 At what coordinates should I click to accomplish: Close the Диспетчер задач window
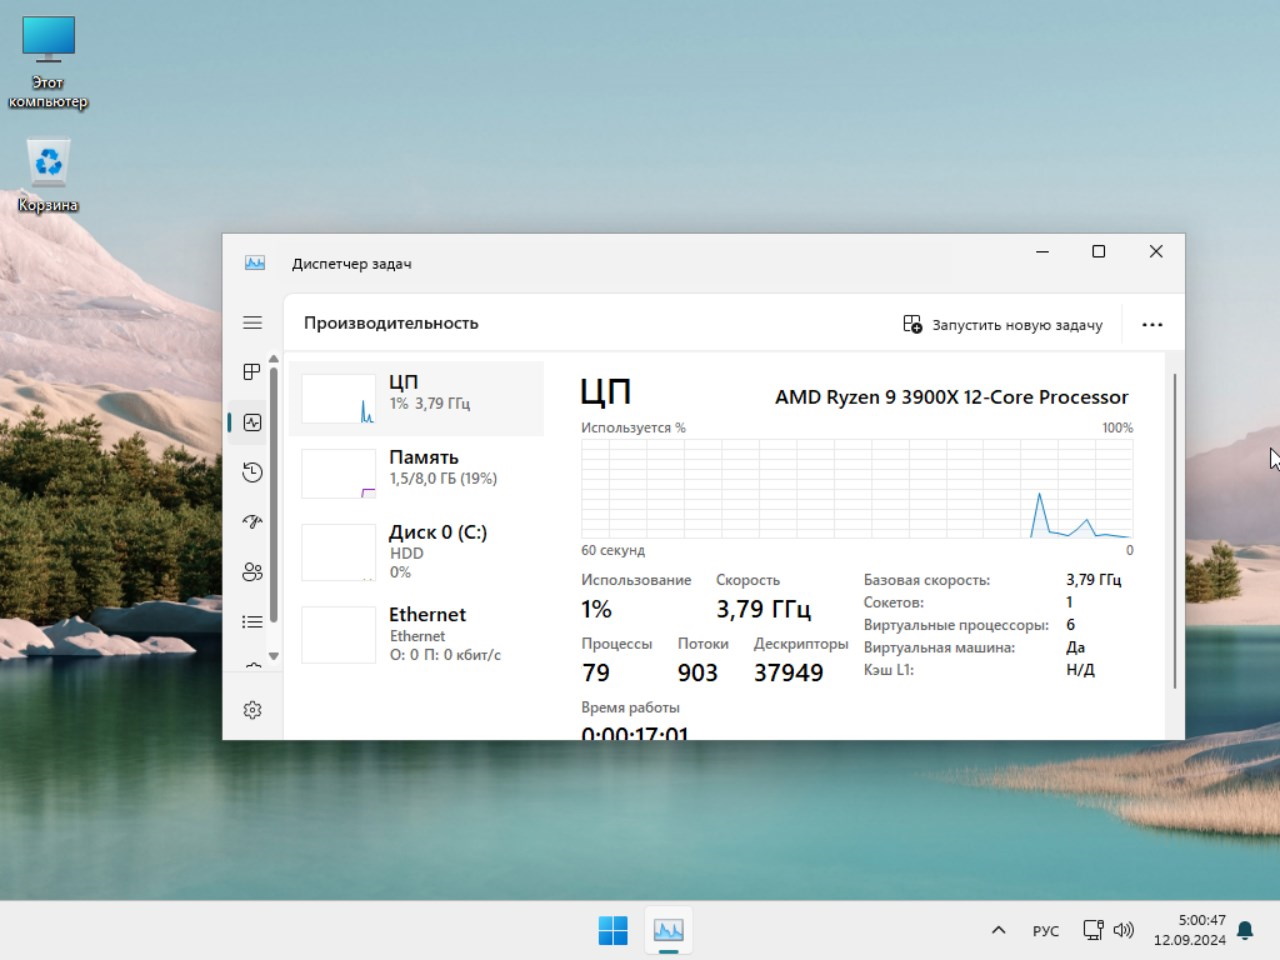tap(1156, 252)
